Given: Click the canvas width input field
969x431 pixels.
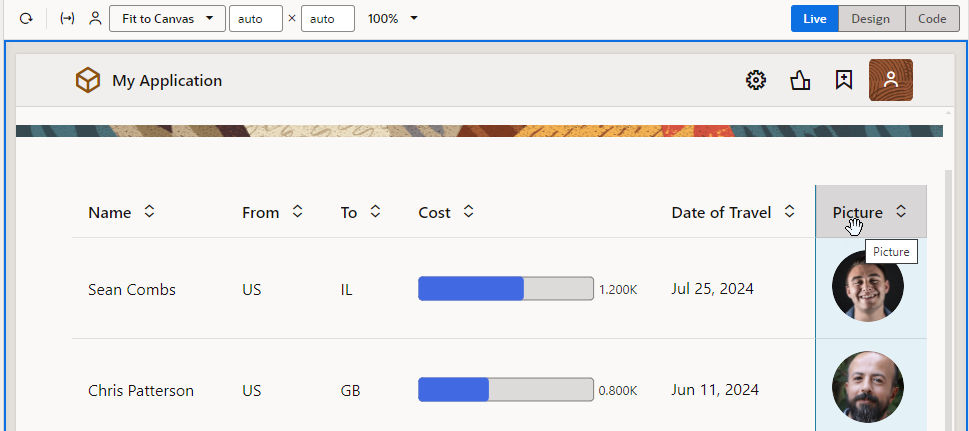Looking at the screenshot, I should (256, 19).
